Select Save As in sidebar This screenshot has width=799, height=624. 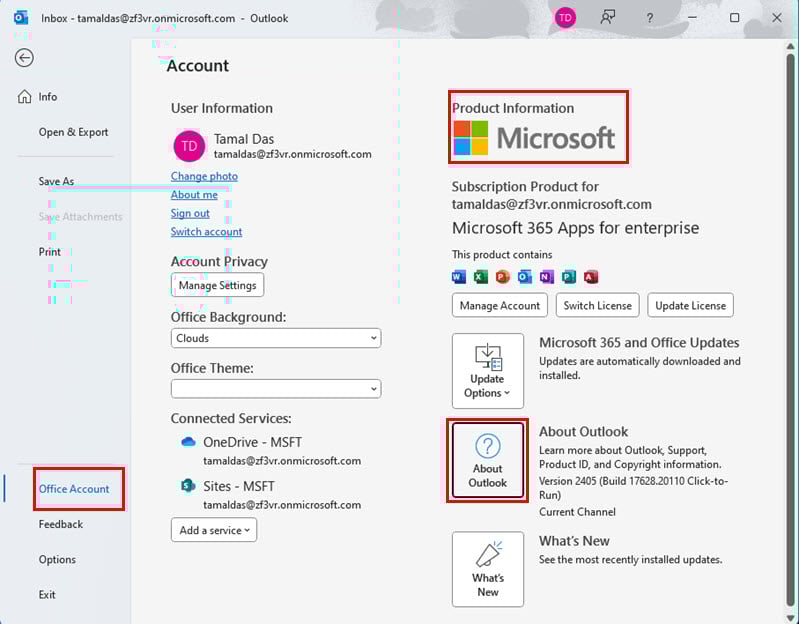(56, 181)
